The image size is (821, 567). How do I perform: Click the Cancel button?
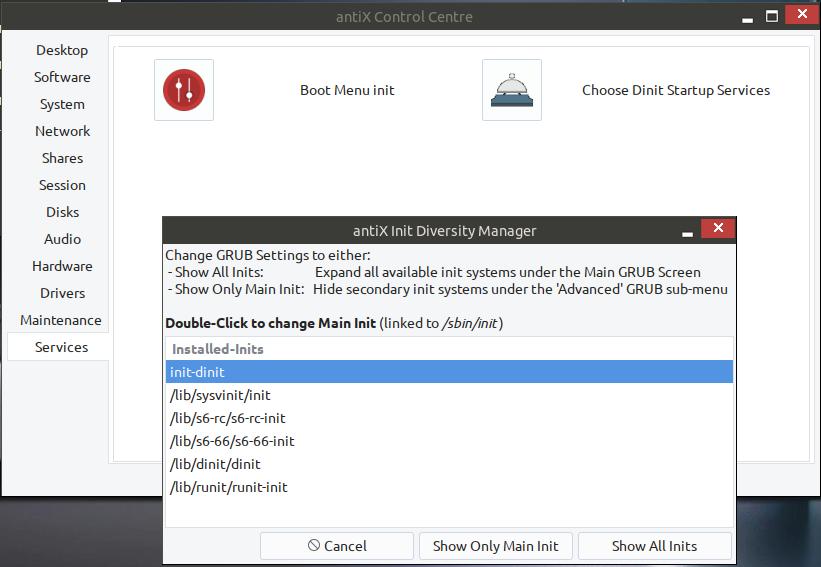click(337, 546)
